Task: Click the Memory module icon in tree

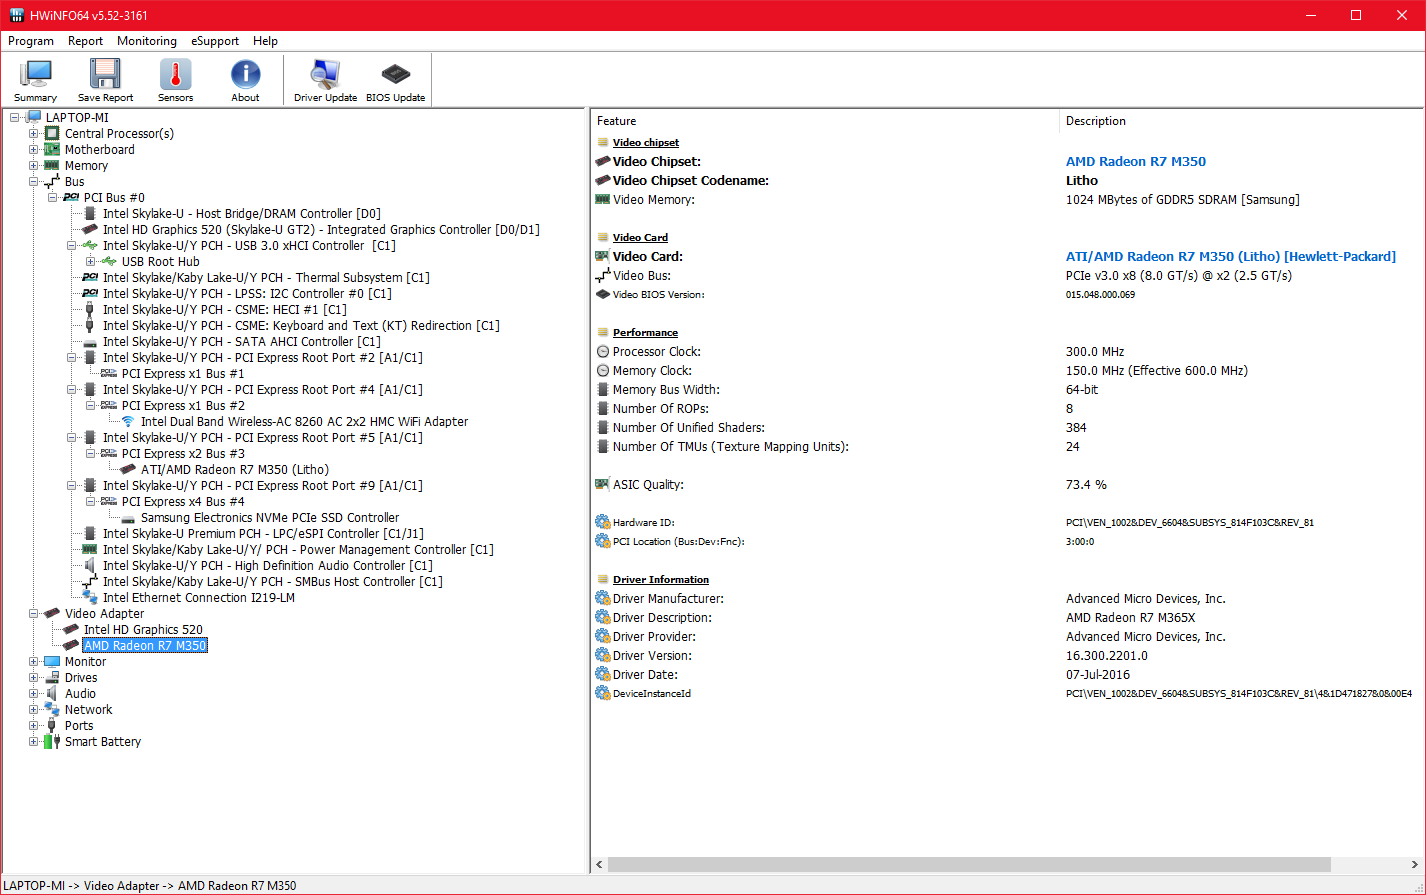Action: (52, 165)
